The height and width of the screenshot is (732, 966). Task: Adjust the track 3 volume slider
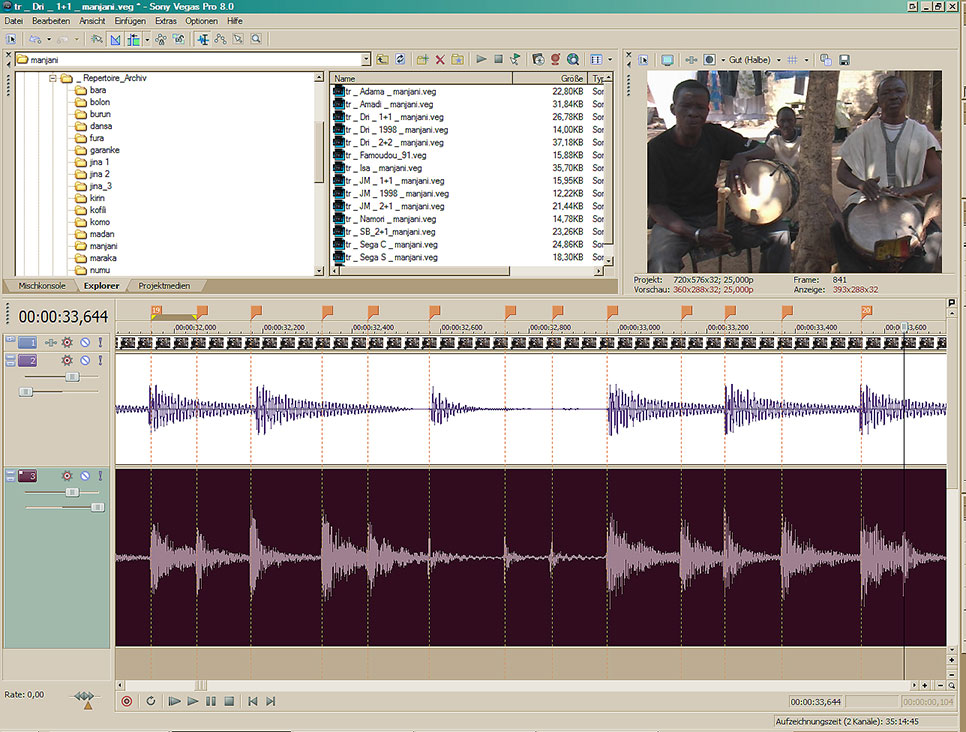tap(72, 492)
